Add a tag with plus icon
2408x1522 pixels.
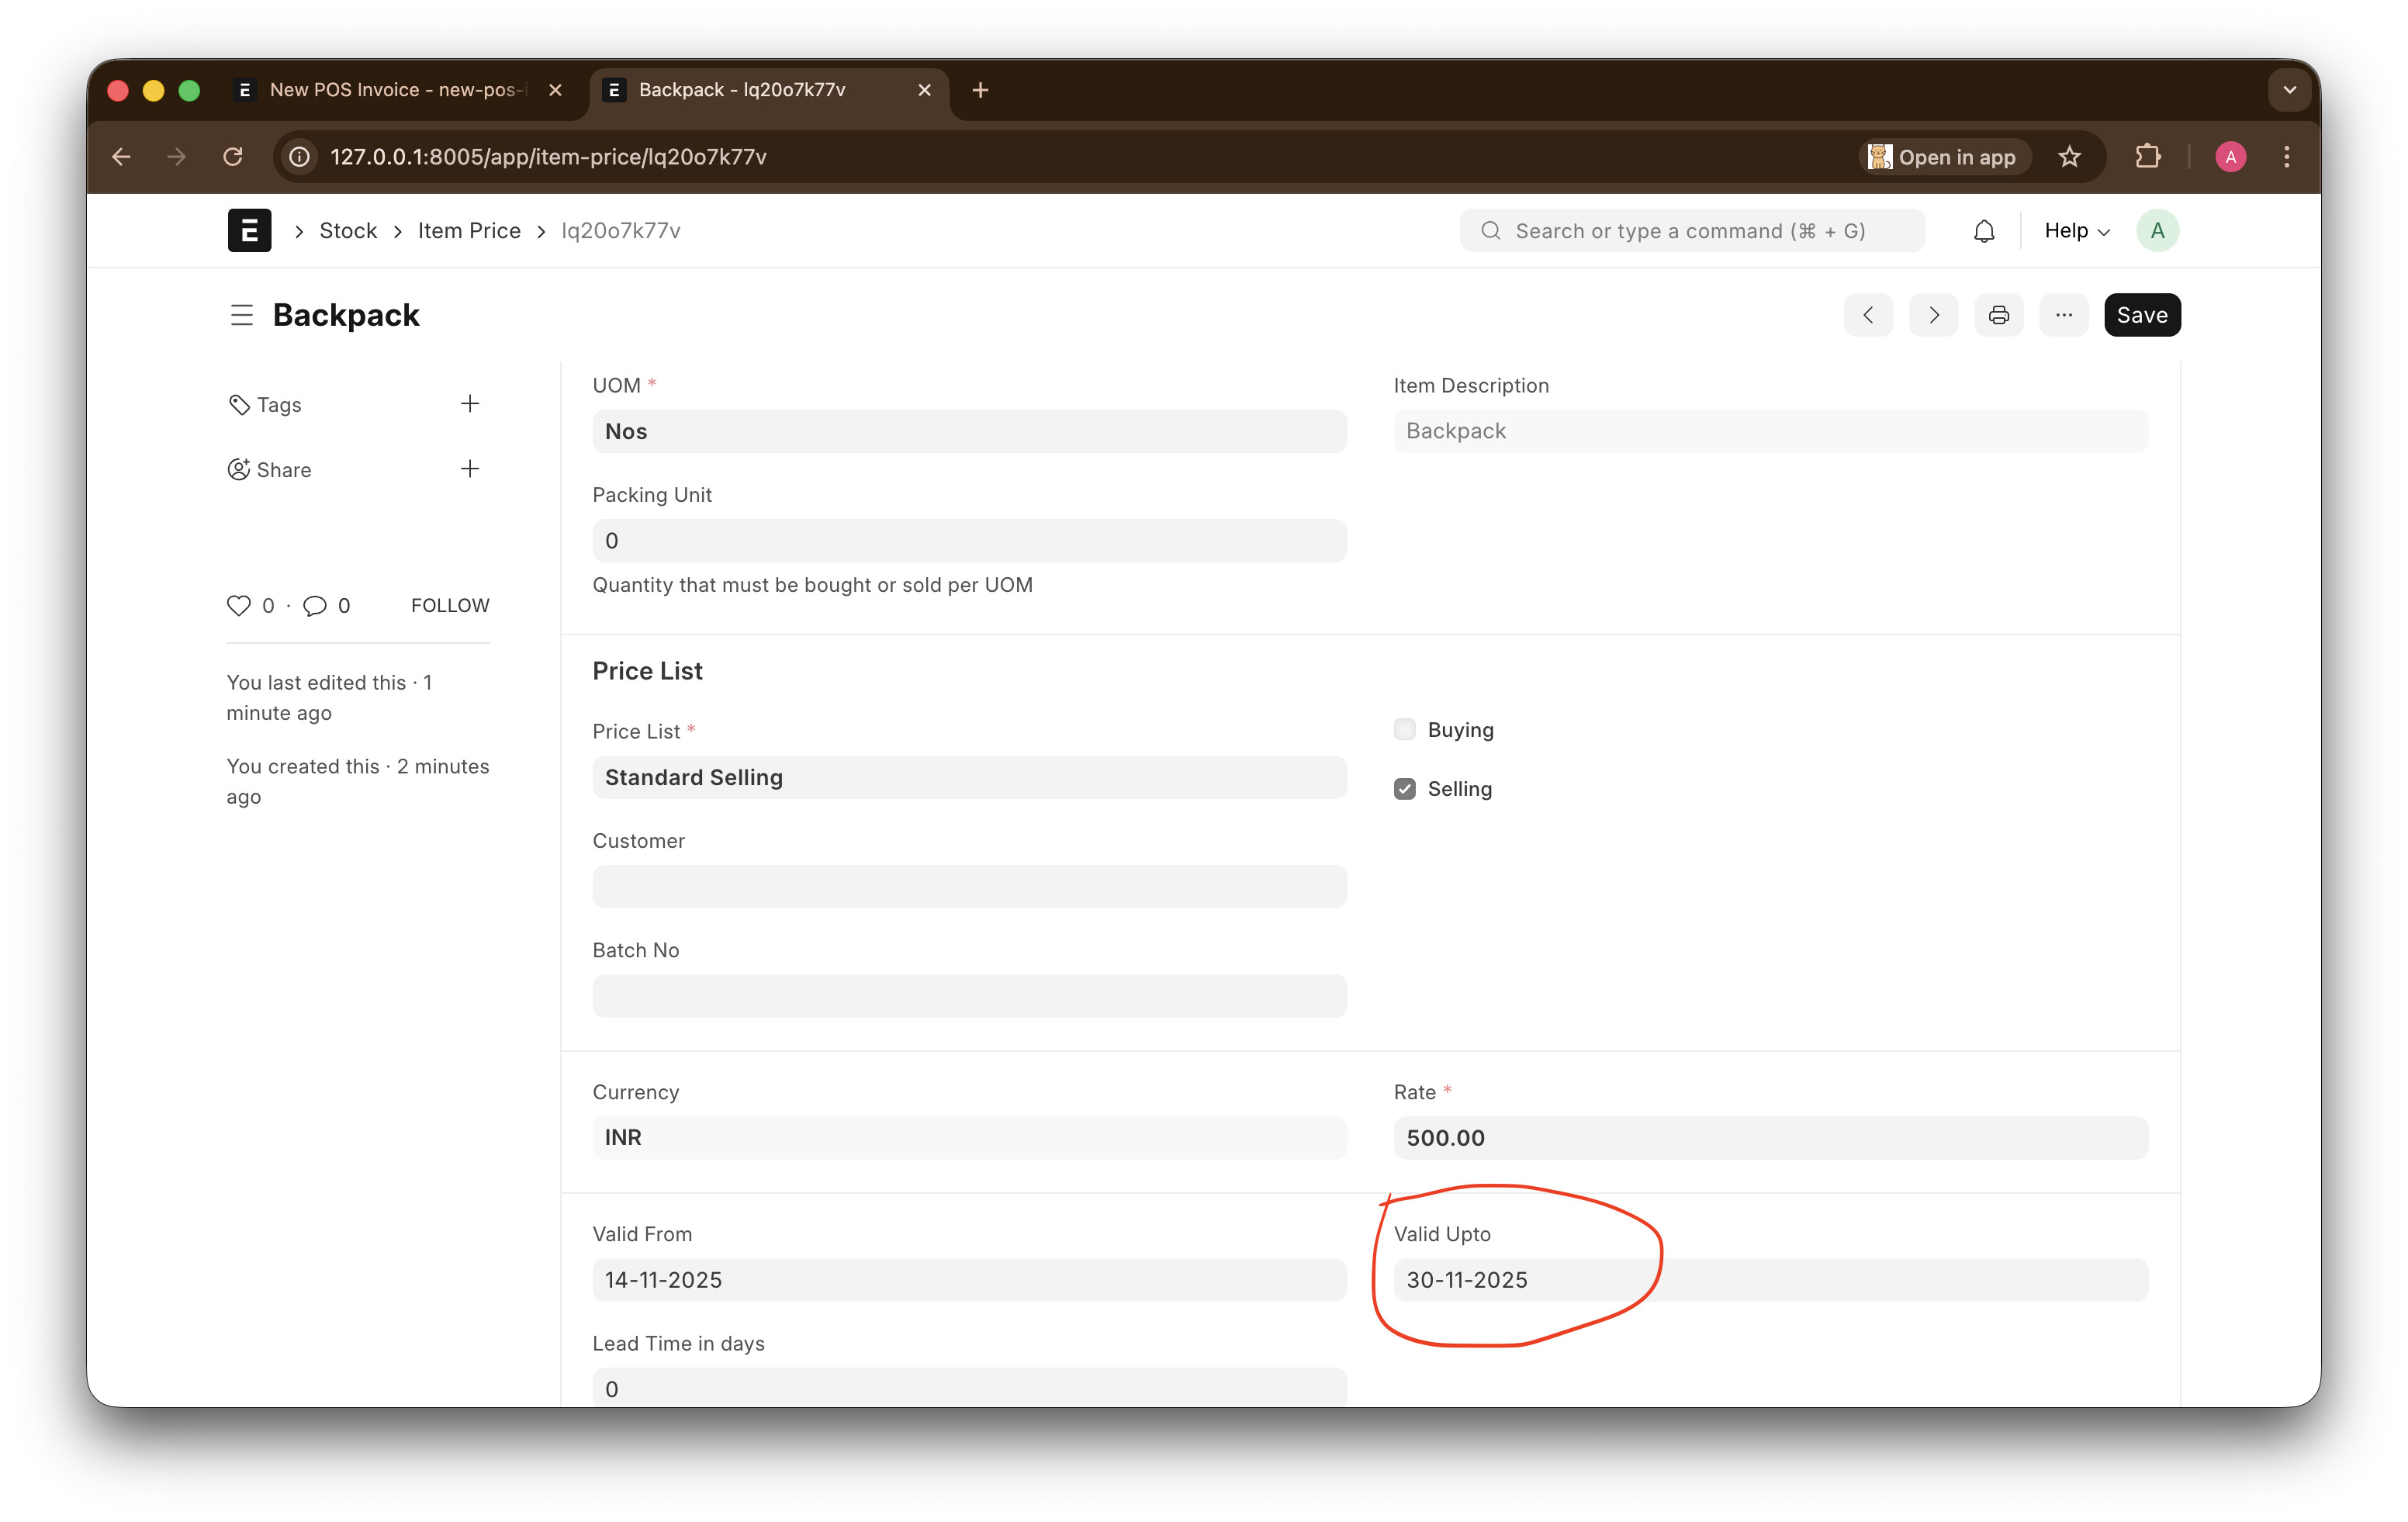point(469,404)
